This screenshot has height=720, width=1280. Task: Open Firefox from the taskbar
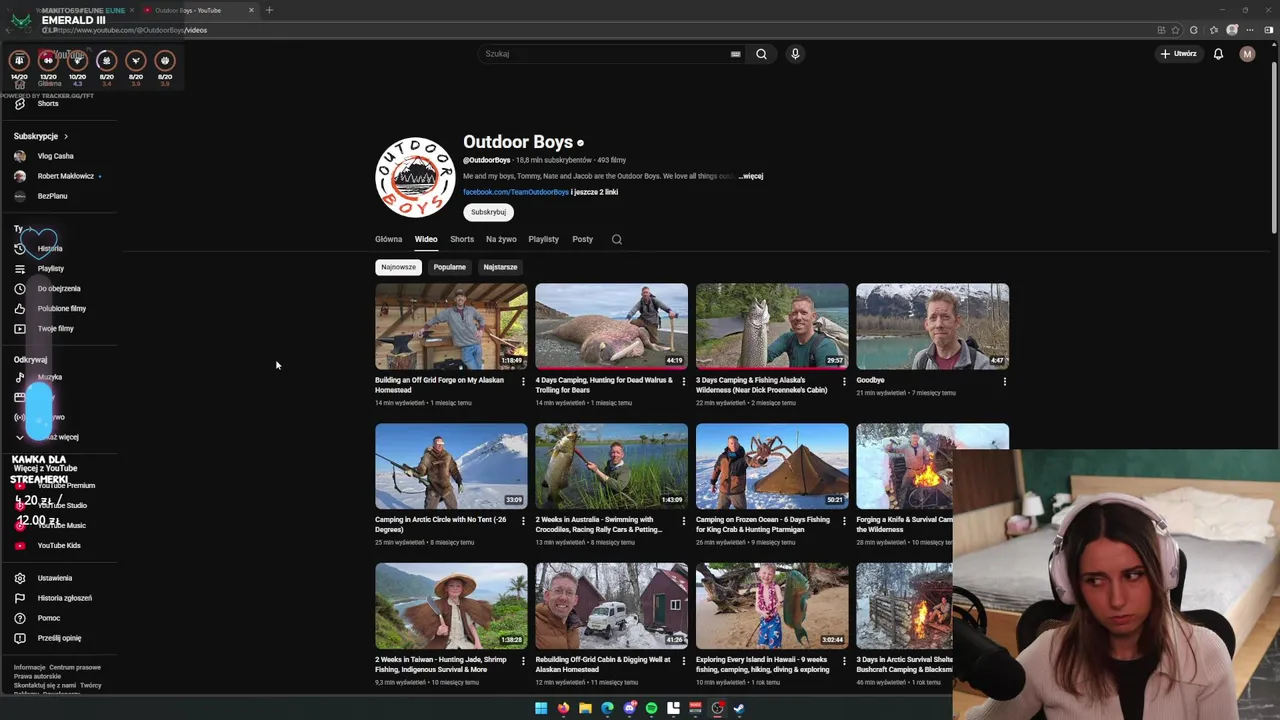[x=563, y=708]
